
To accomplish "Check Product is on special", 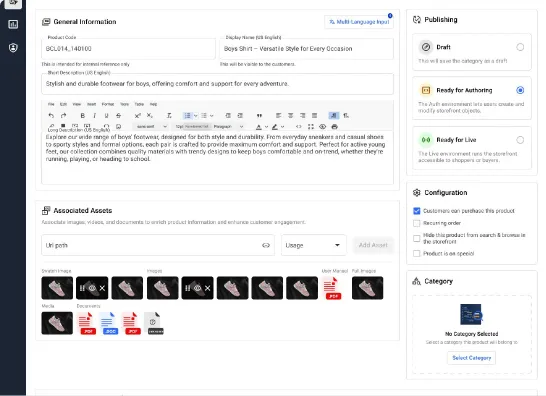I will [416, 254].
